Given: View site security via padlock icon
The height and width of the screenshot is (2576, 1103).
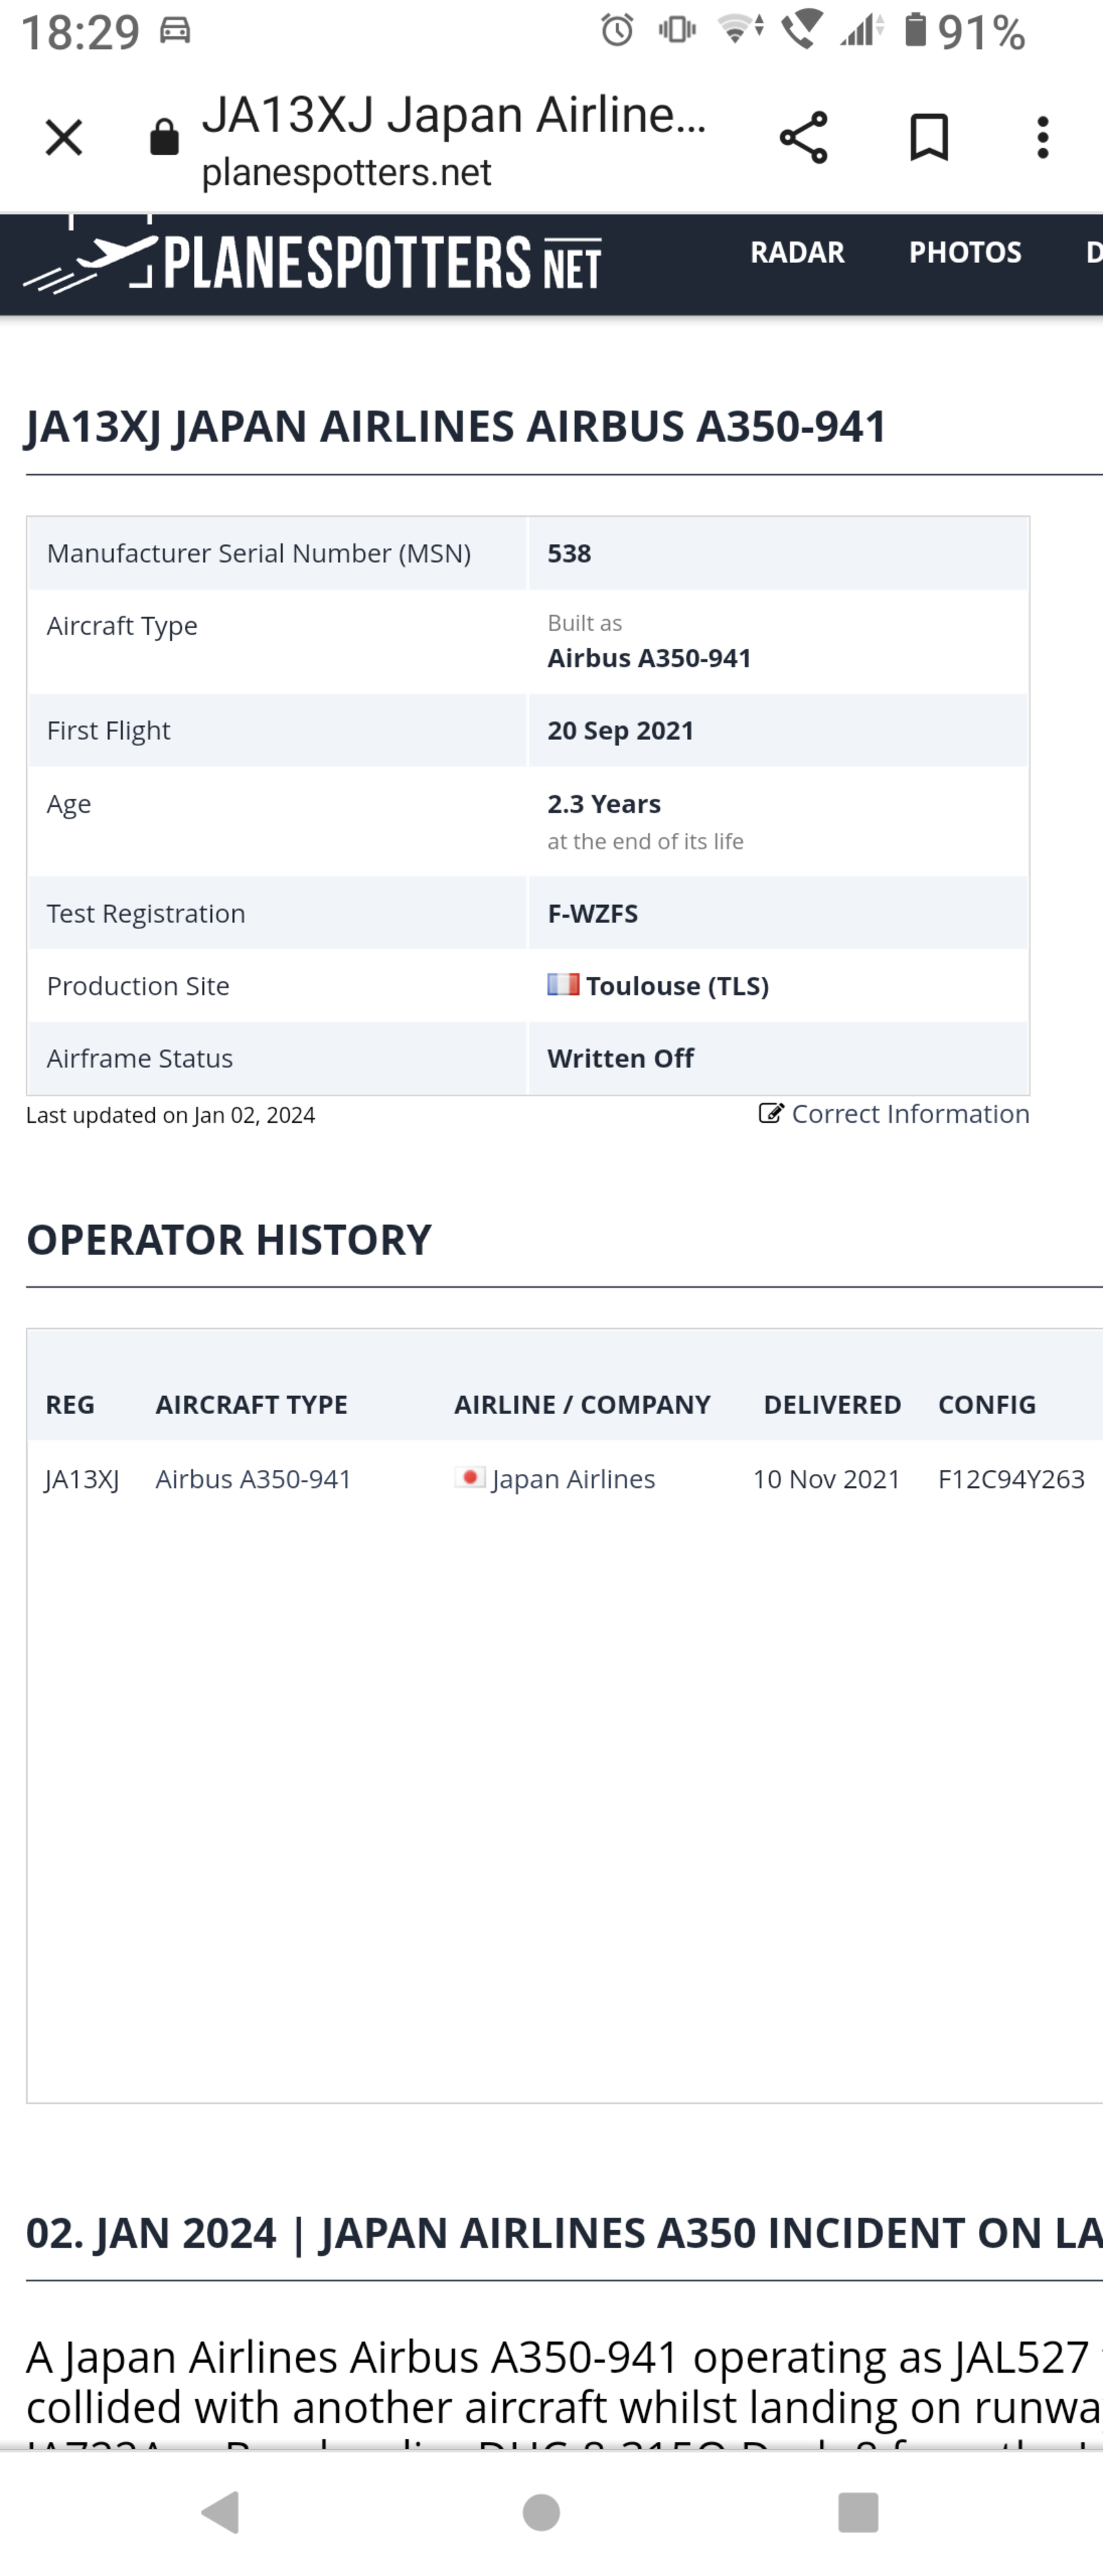Looking at the screenshot, I should pyautogui.click(x=164, y=137).
